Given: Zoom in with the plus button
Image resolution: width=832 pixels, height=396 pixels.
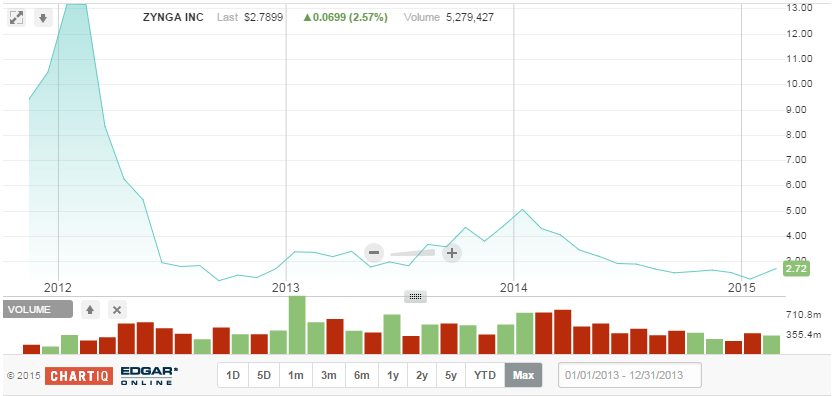Looking at the screenshot, I should click(x=452, y=253).
